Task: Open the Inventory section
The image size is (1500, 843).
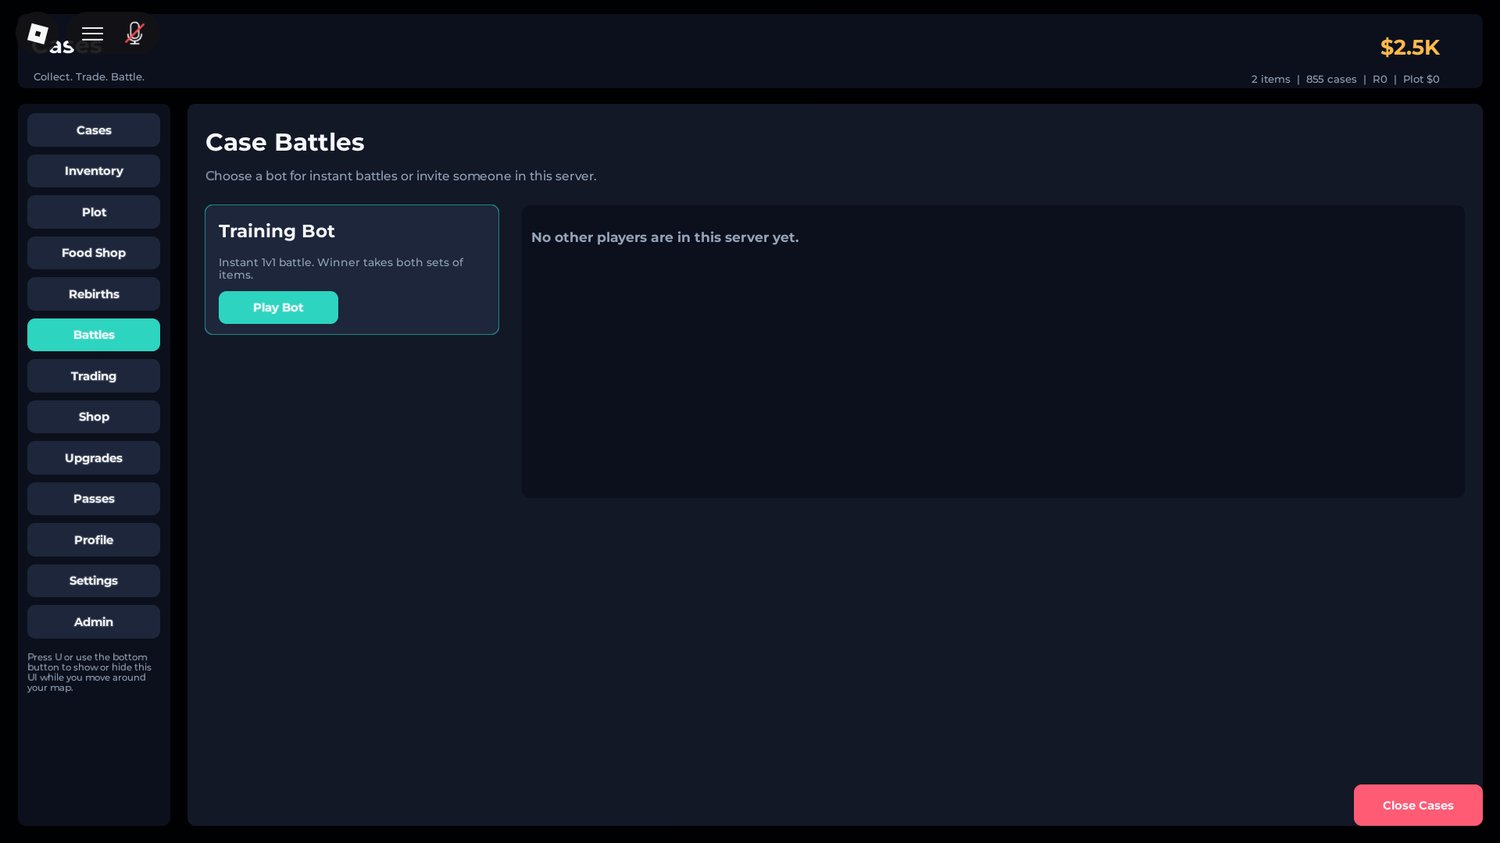Action: 94,171
